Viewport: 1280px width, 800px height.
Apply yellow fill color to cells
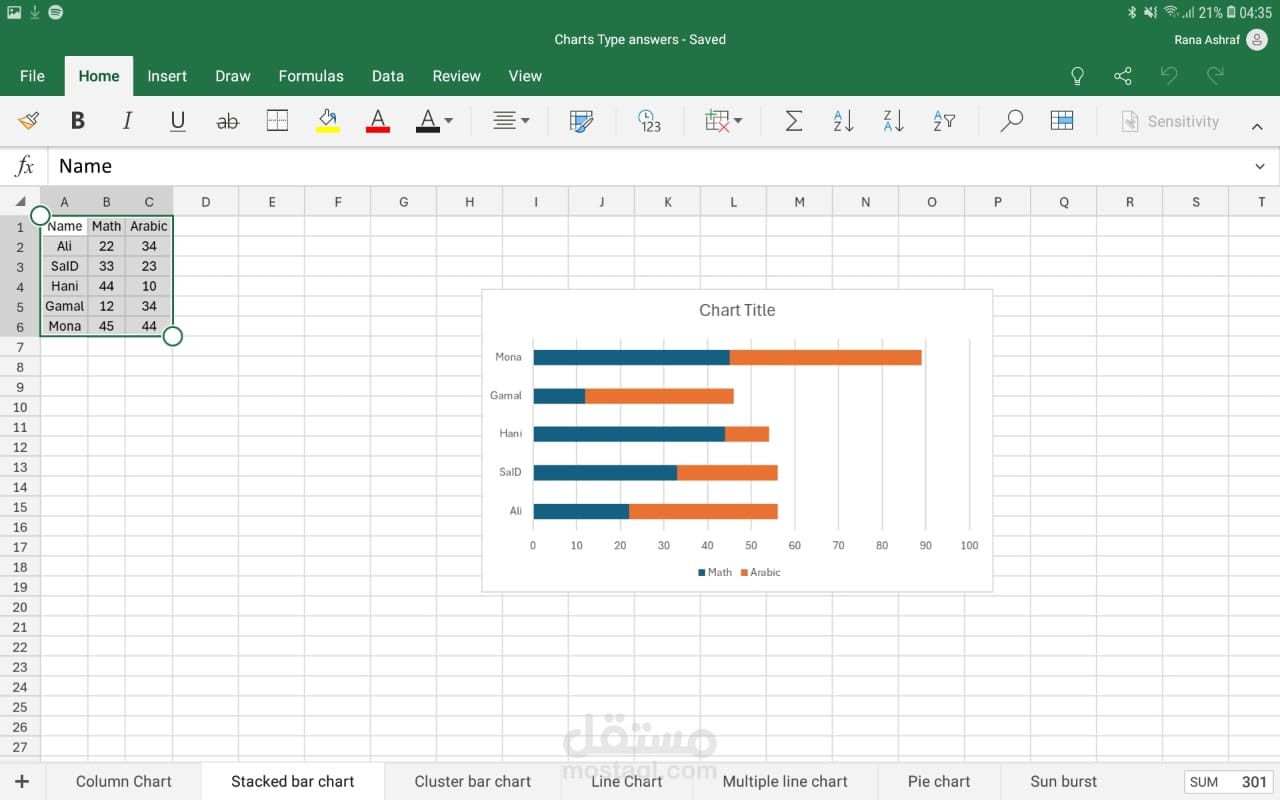click(327, 122)
